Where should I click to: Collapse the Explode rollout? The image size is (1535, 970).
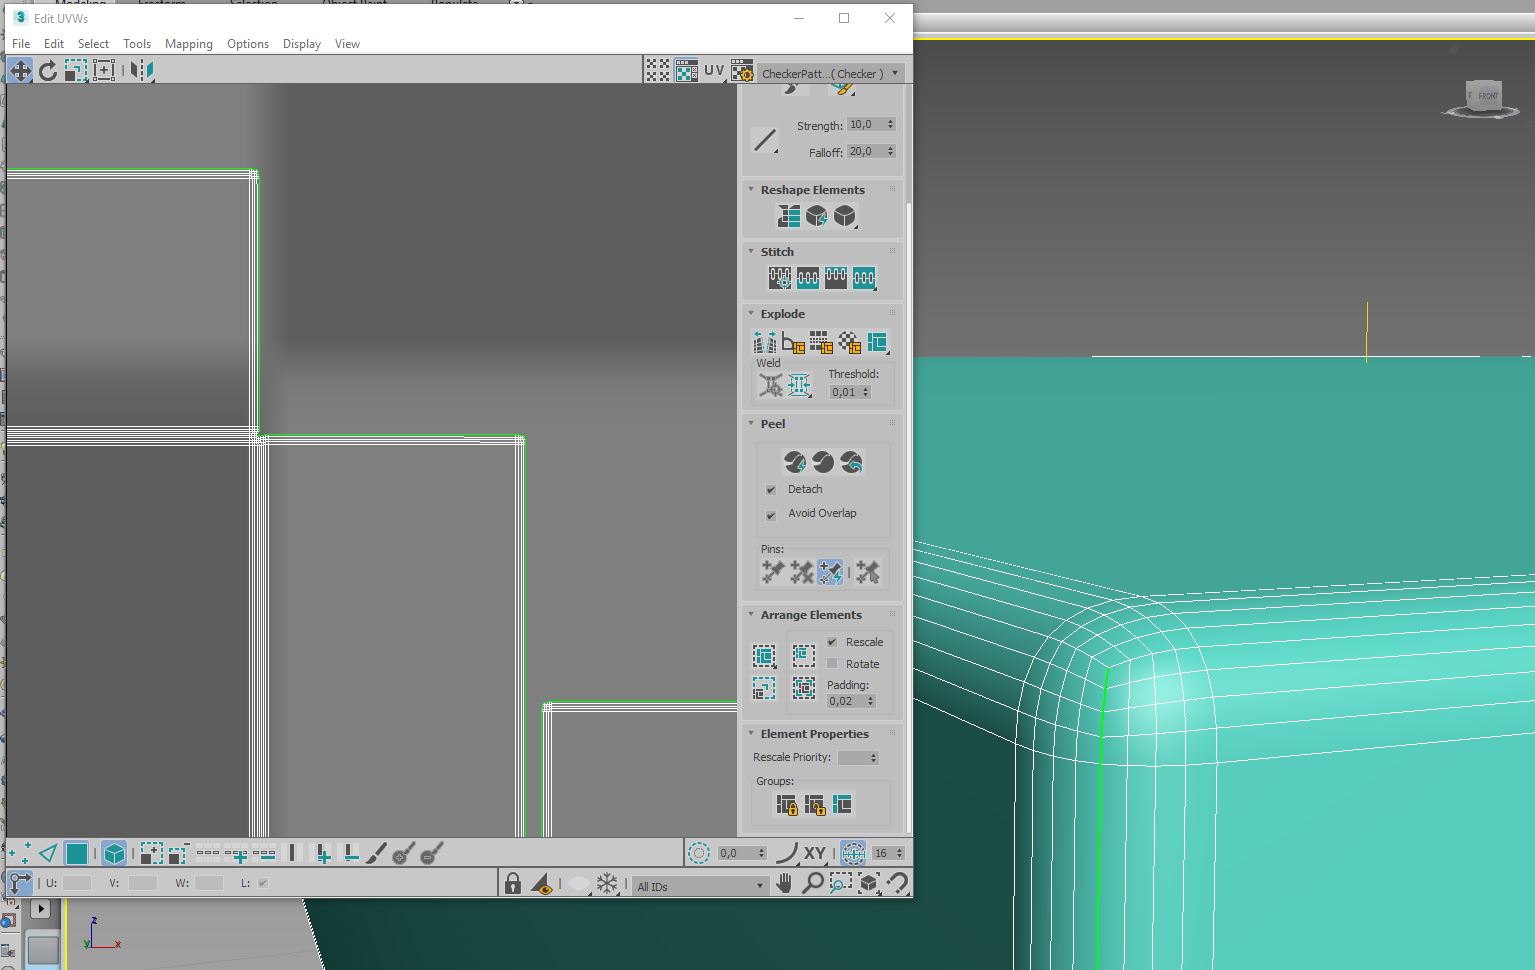pos(752,313)
